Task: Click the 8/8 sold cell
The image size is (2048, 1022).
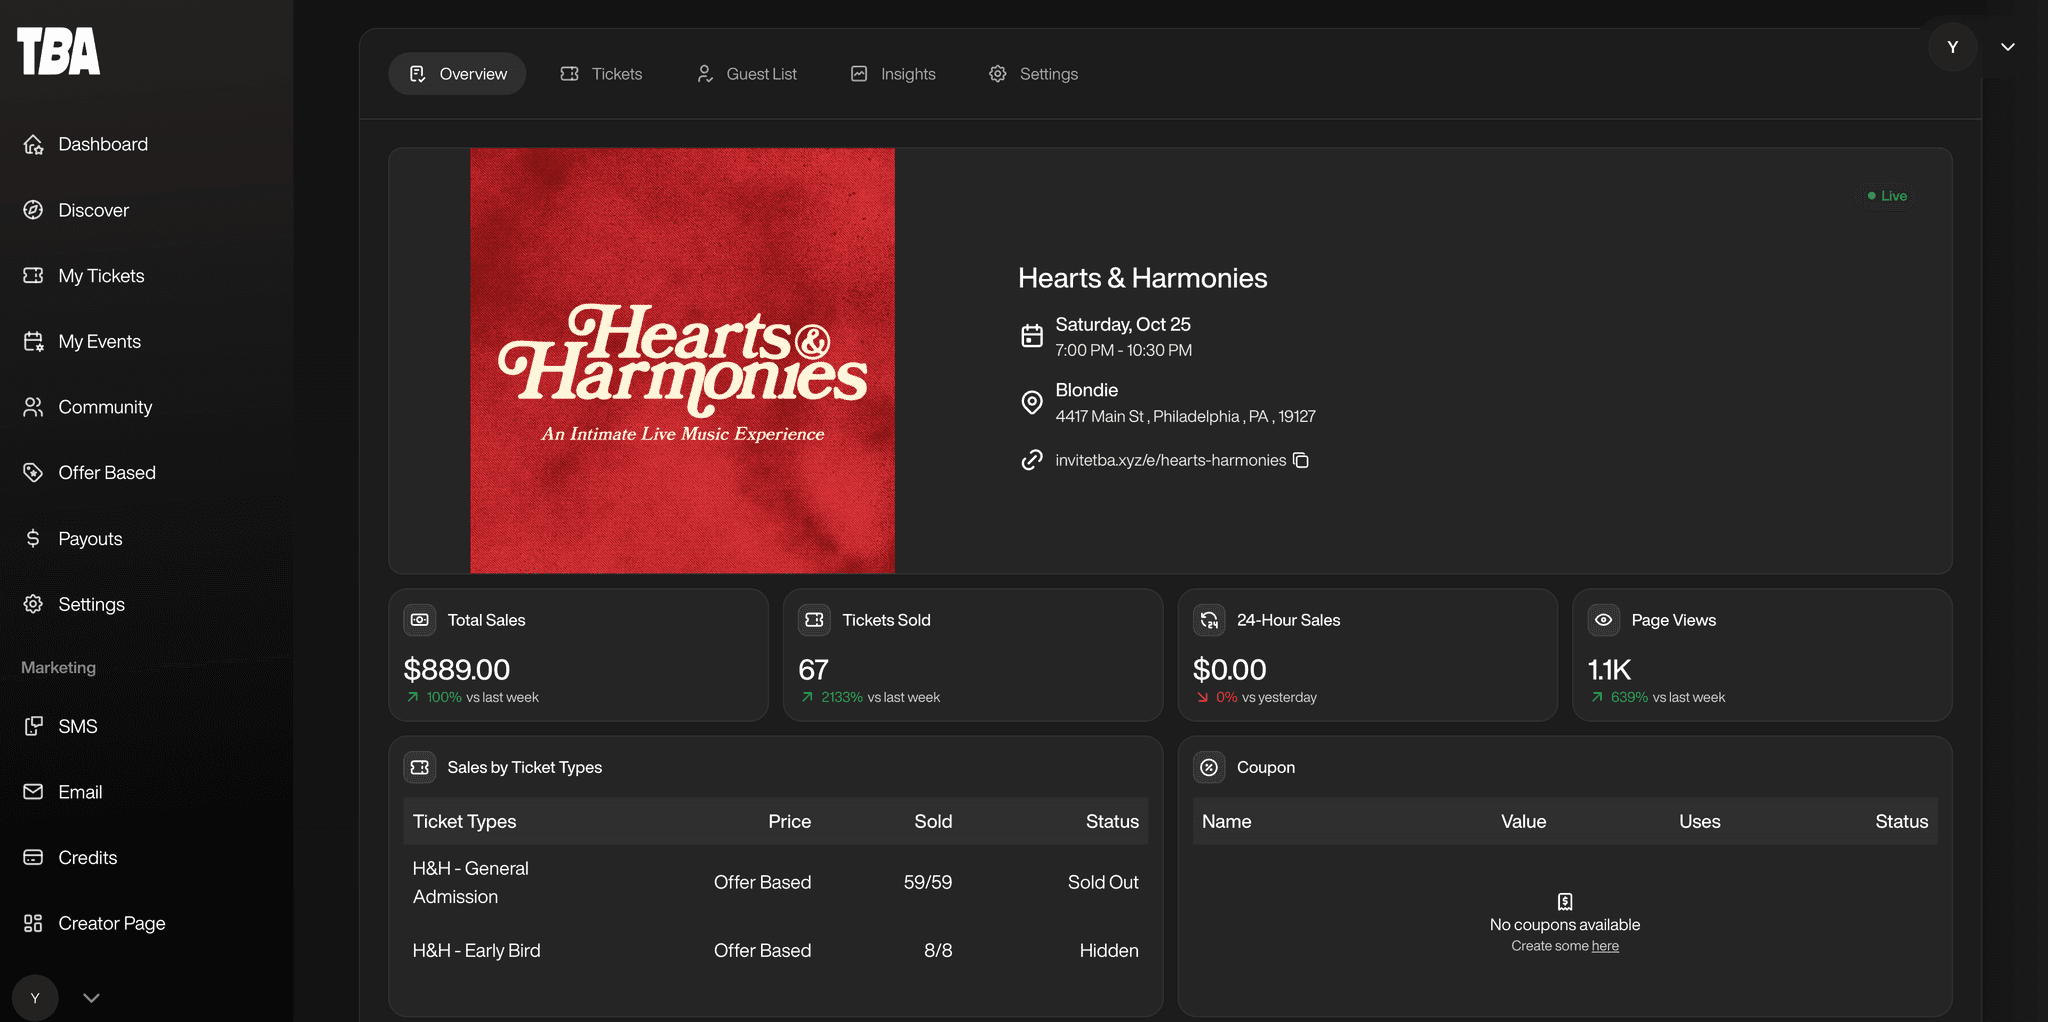Action: point(938,950)
